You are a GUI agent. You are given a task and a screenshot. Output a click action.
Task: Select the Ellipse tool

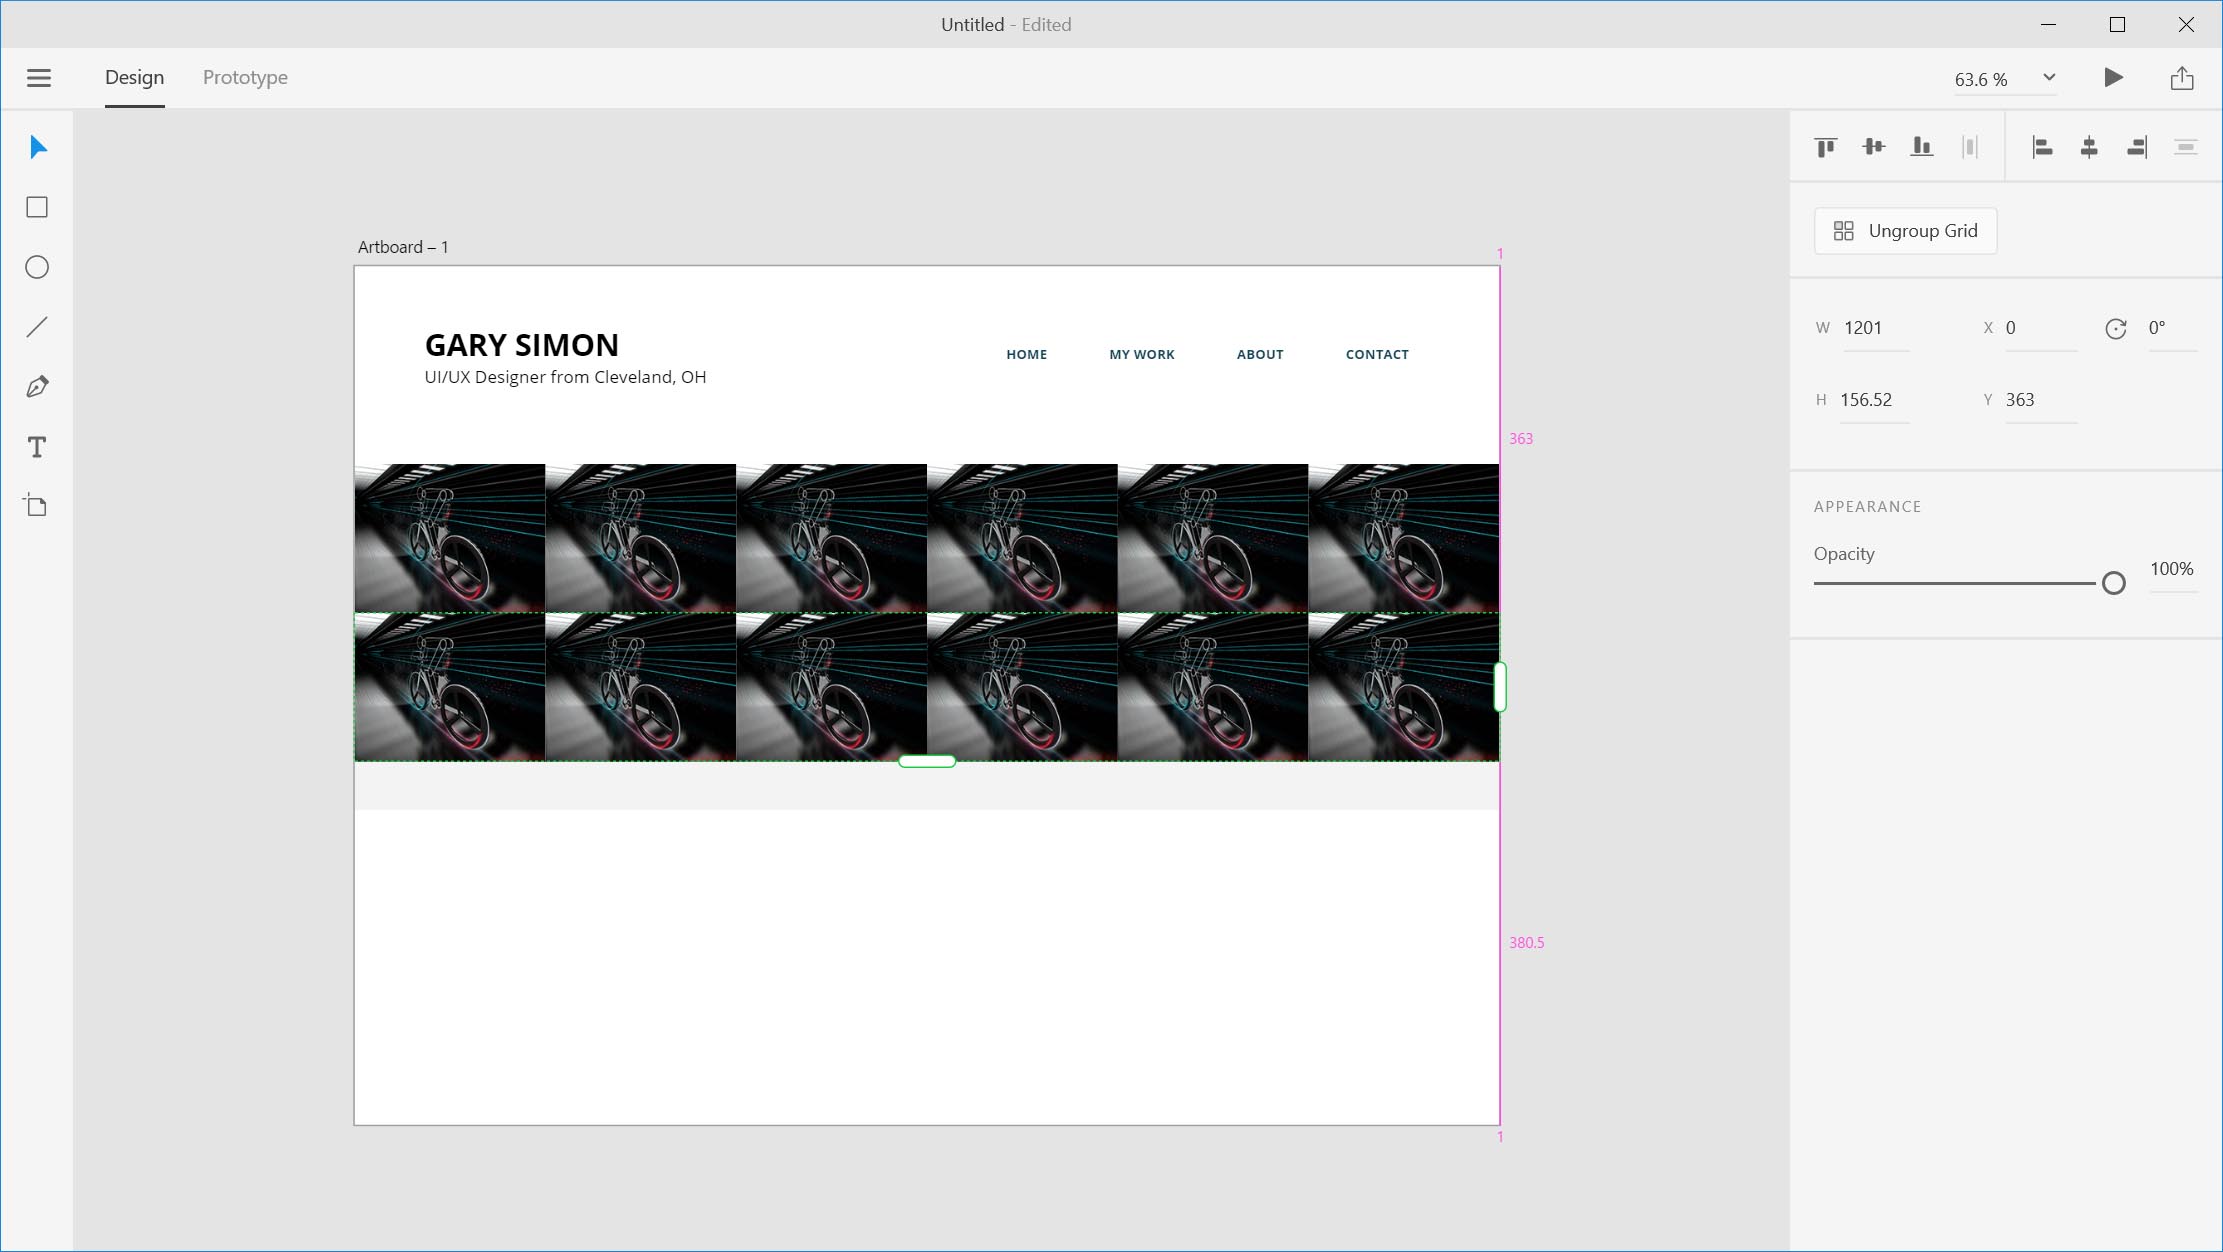(x=37, y=267)
